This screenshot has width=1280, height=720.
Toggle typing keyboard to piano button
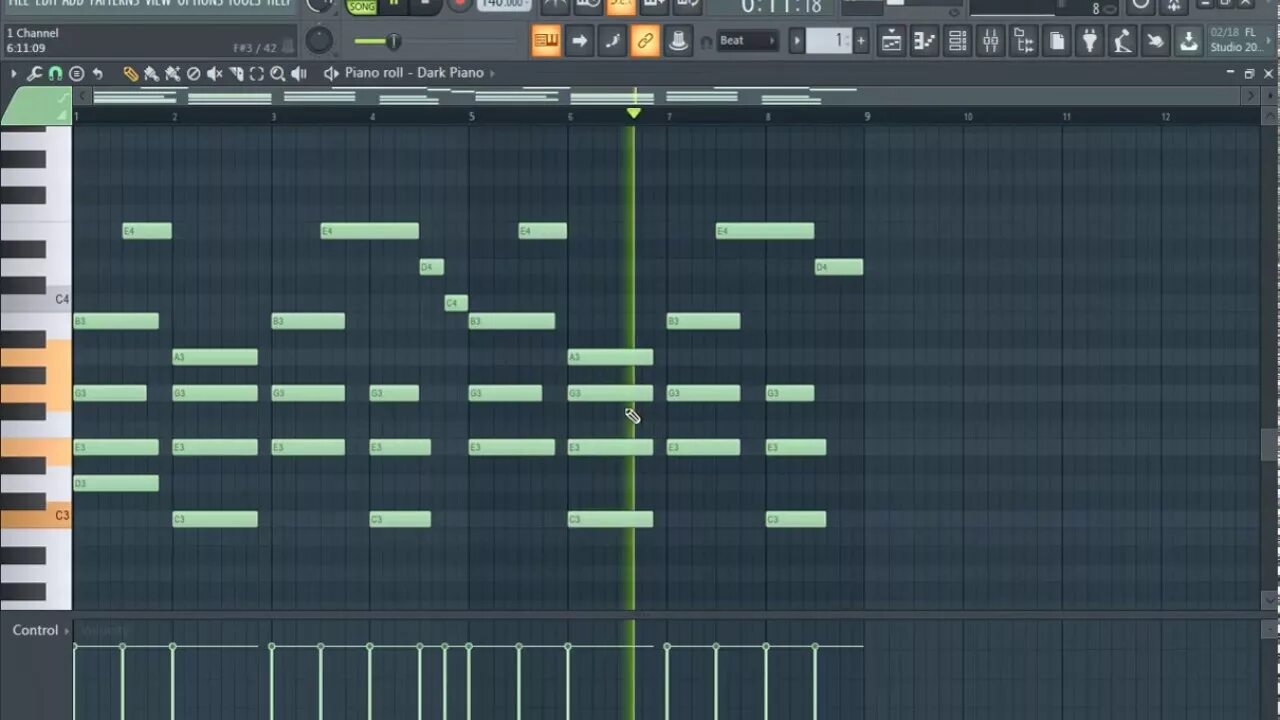coord(546,41)
